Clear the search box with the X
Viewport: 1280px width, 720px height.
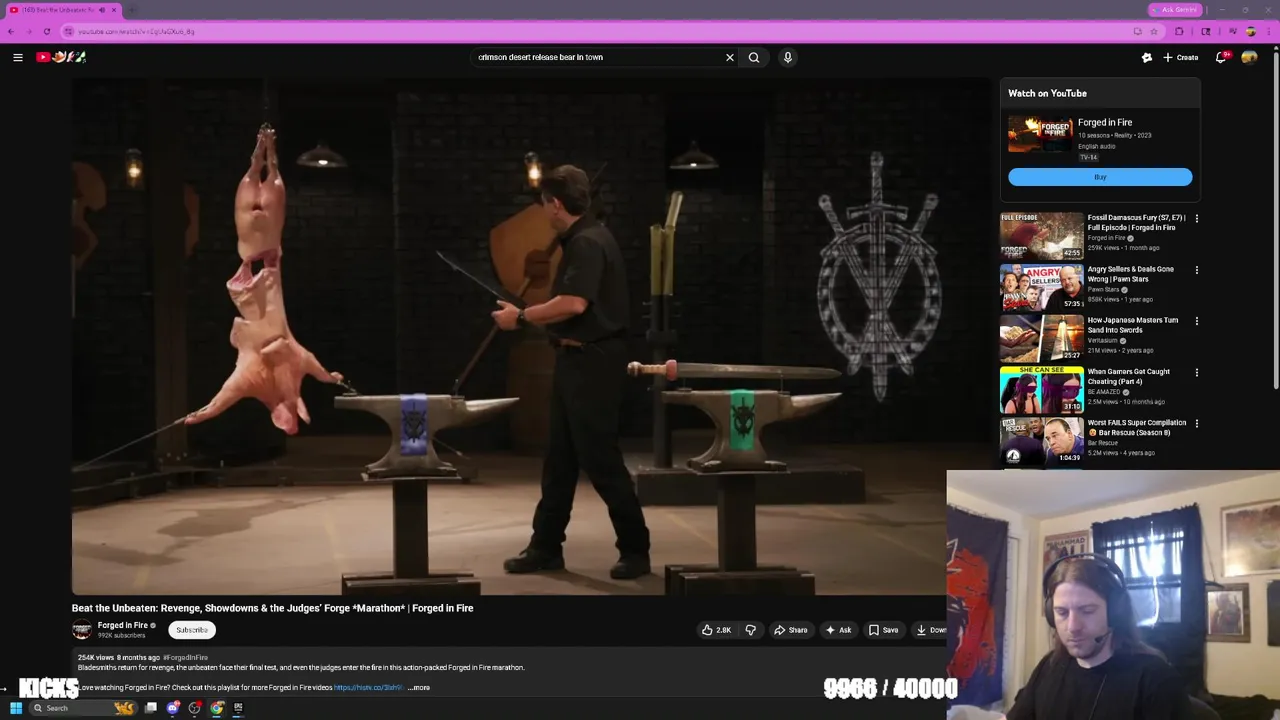point(729,57)
